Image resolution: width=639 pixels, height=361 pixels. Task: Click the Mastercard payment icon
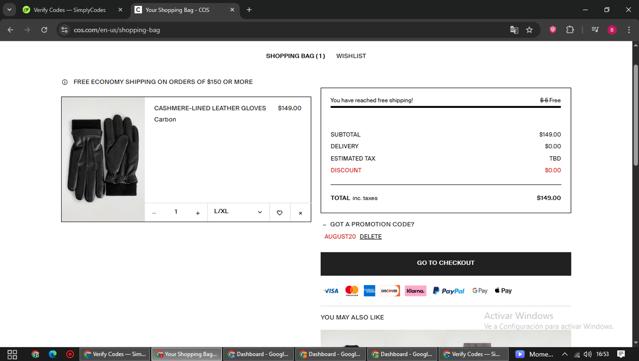click(352, 291)
